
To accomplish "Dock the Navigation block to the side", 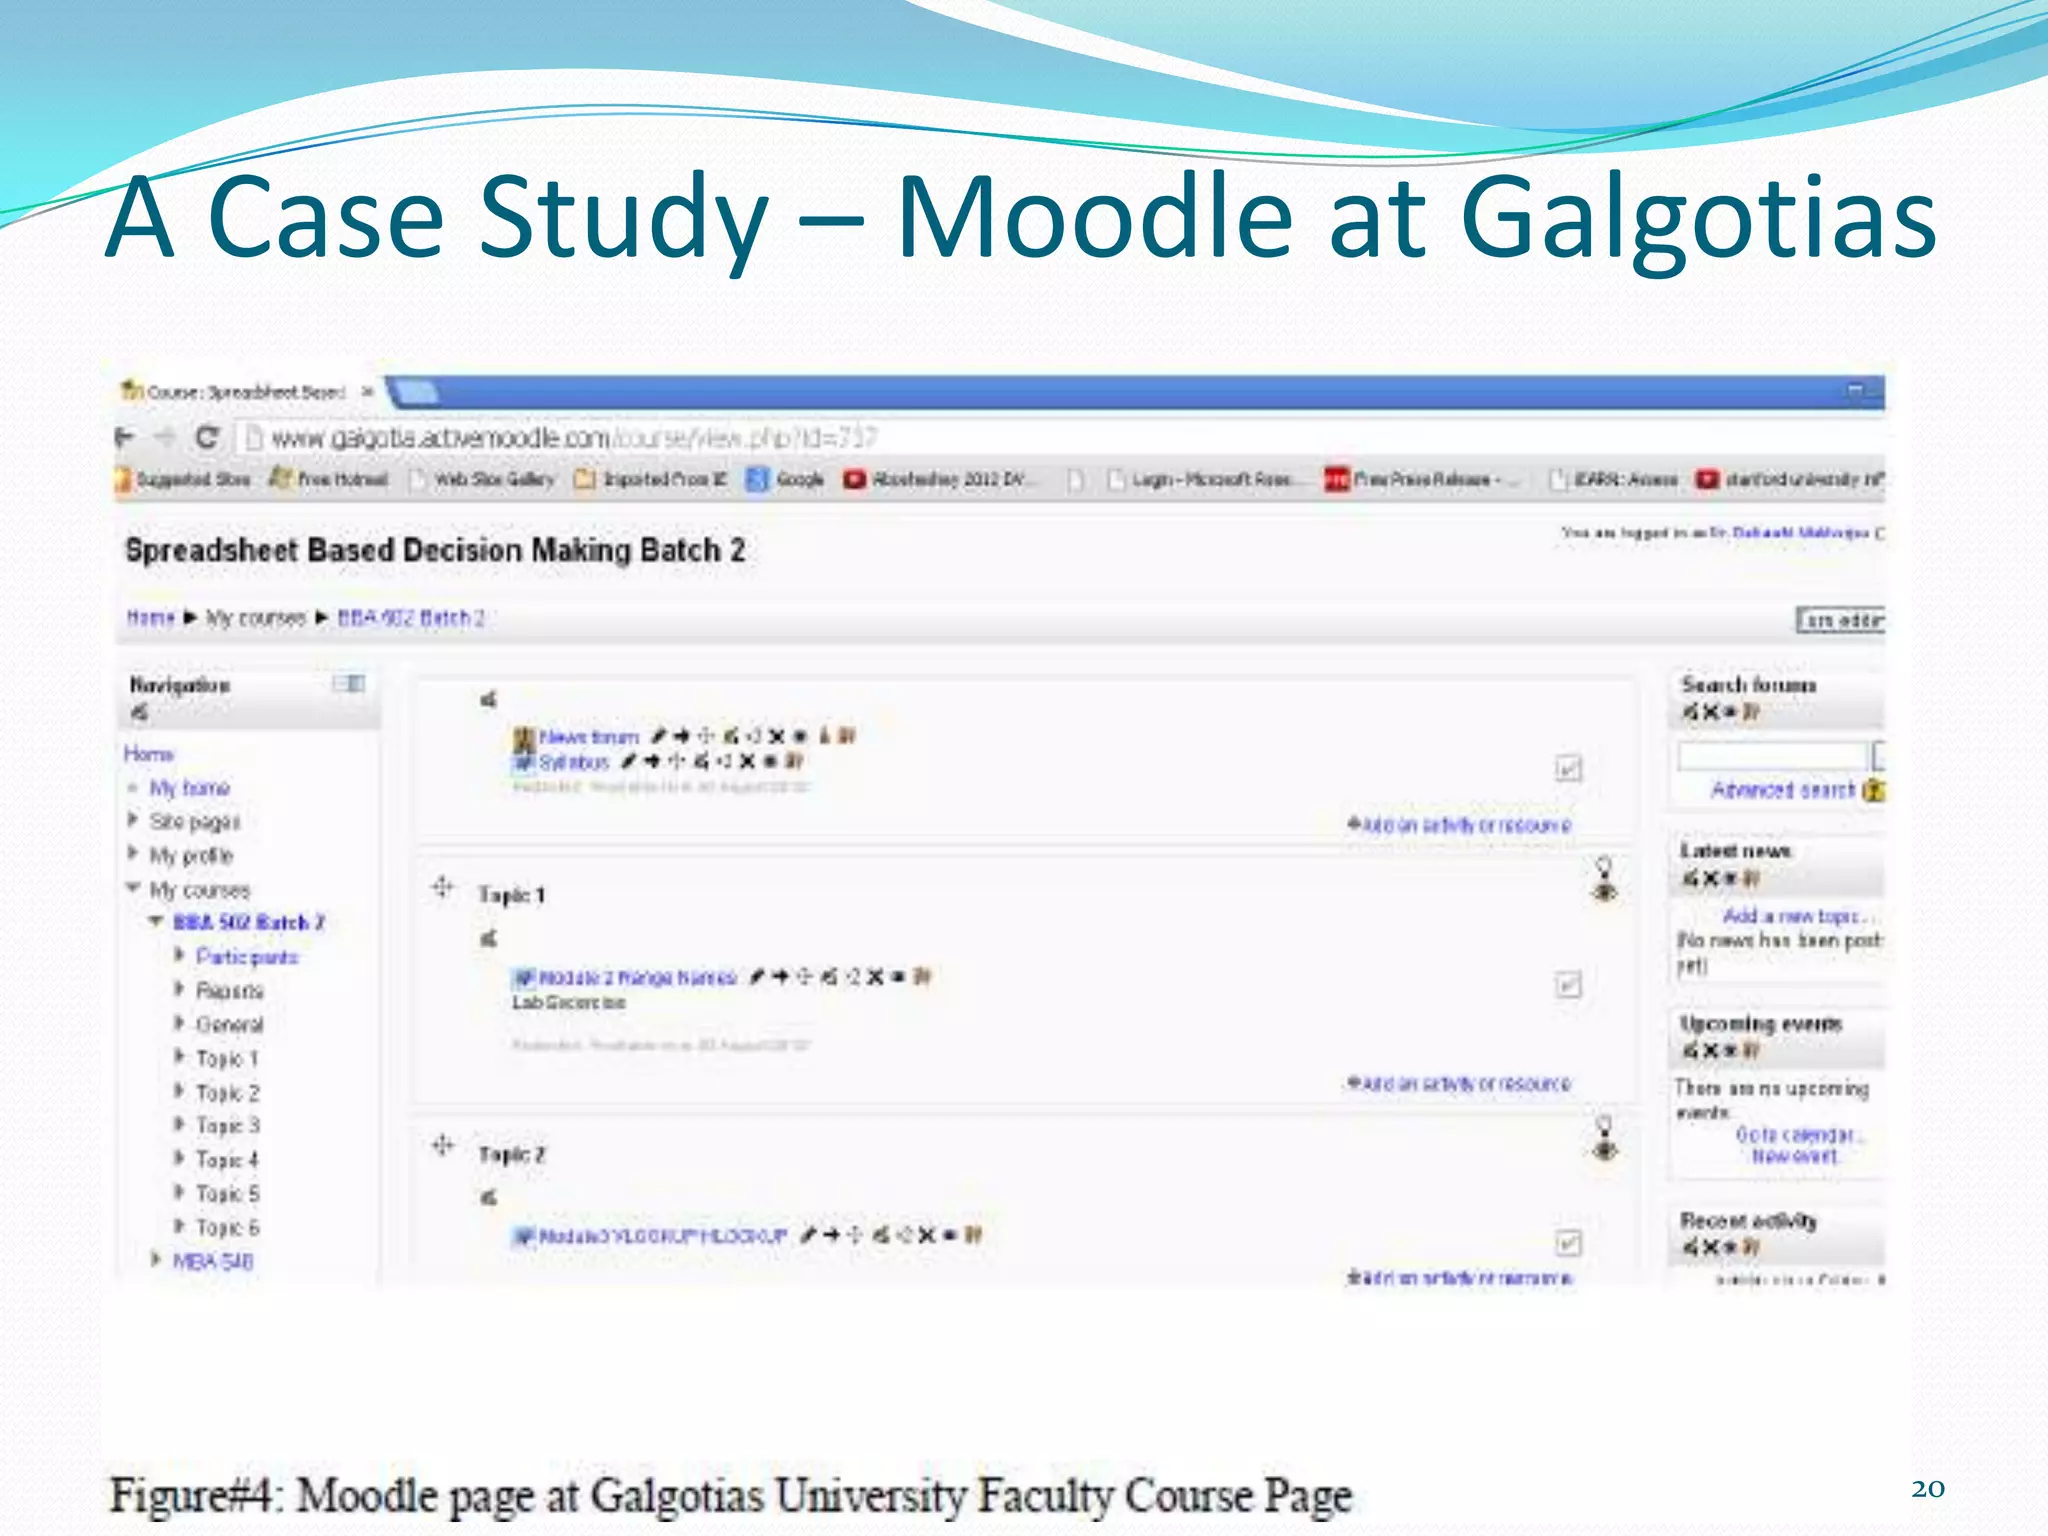I will click(349, 684).
